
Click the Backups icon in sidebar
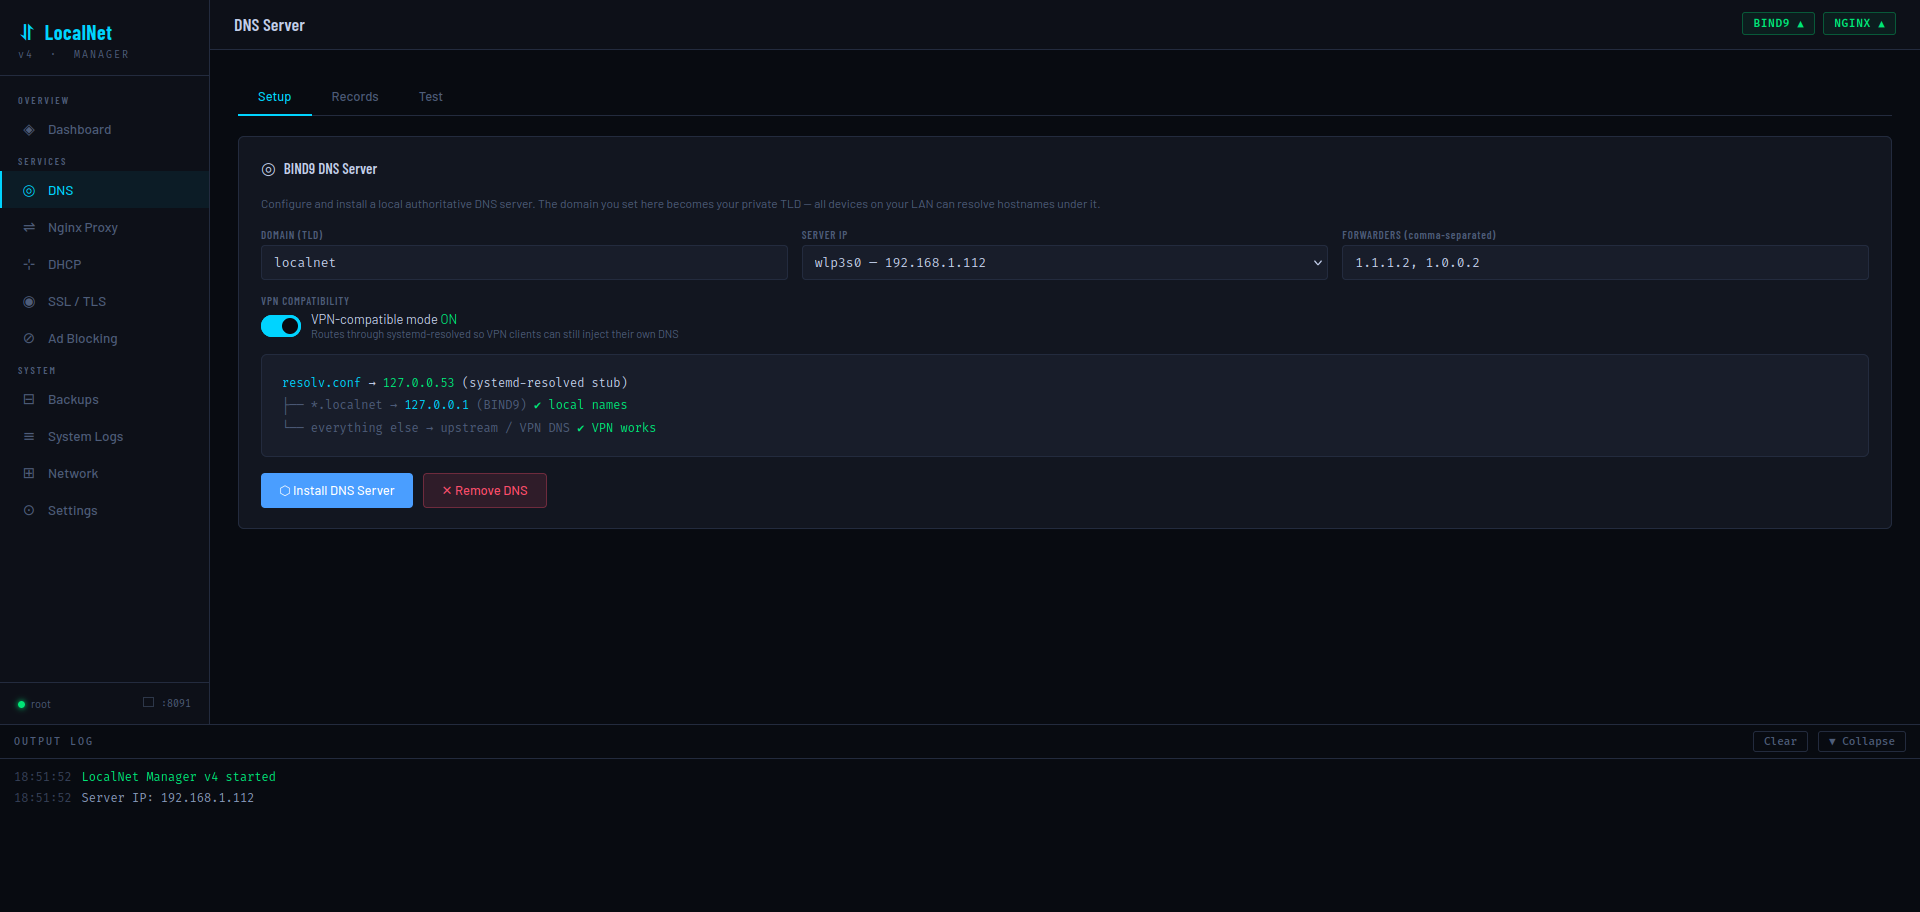(29, 400)
